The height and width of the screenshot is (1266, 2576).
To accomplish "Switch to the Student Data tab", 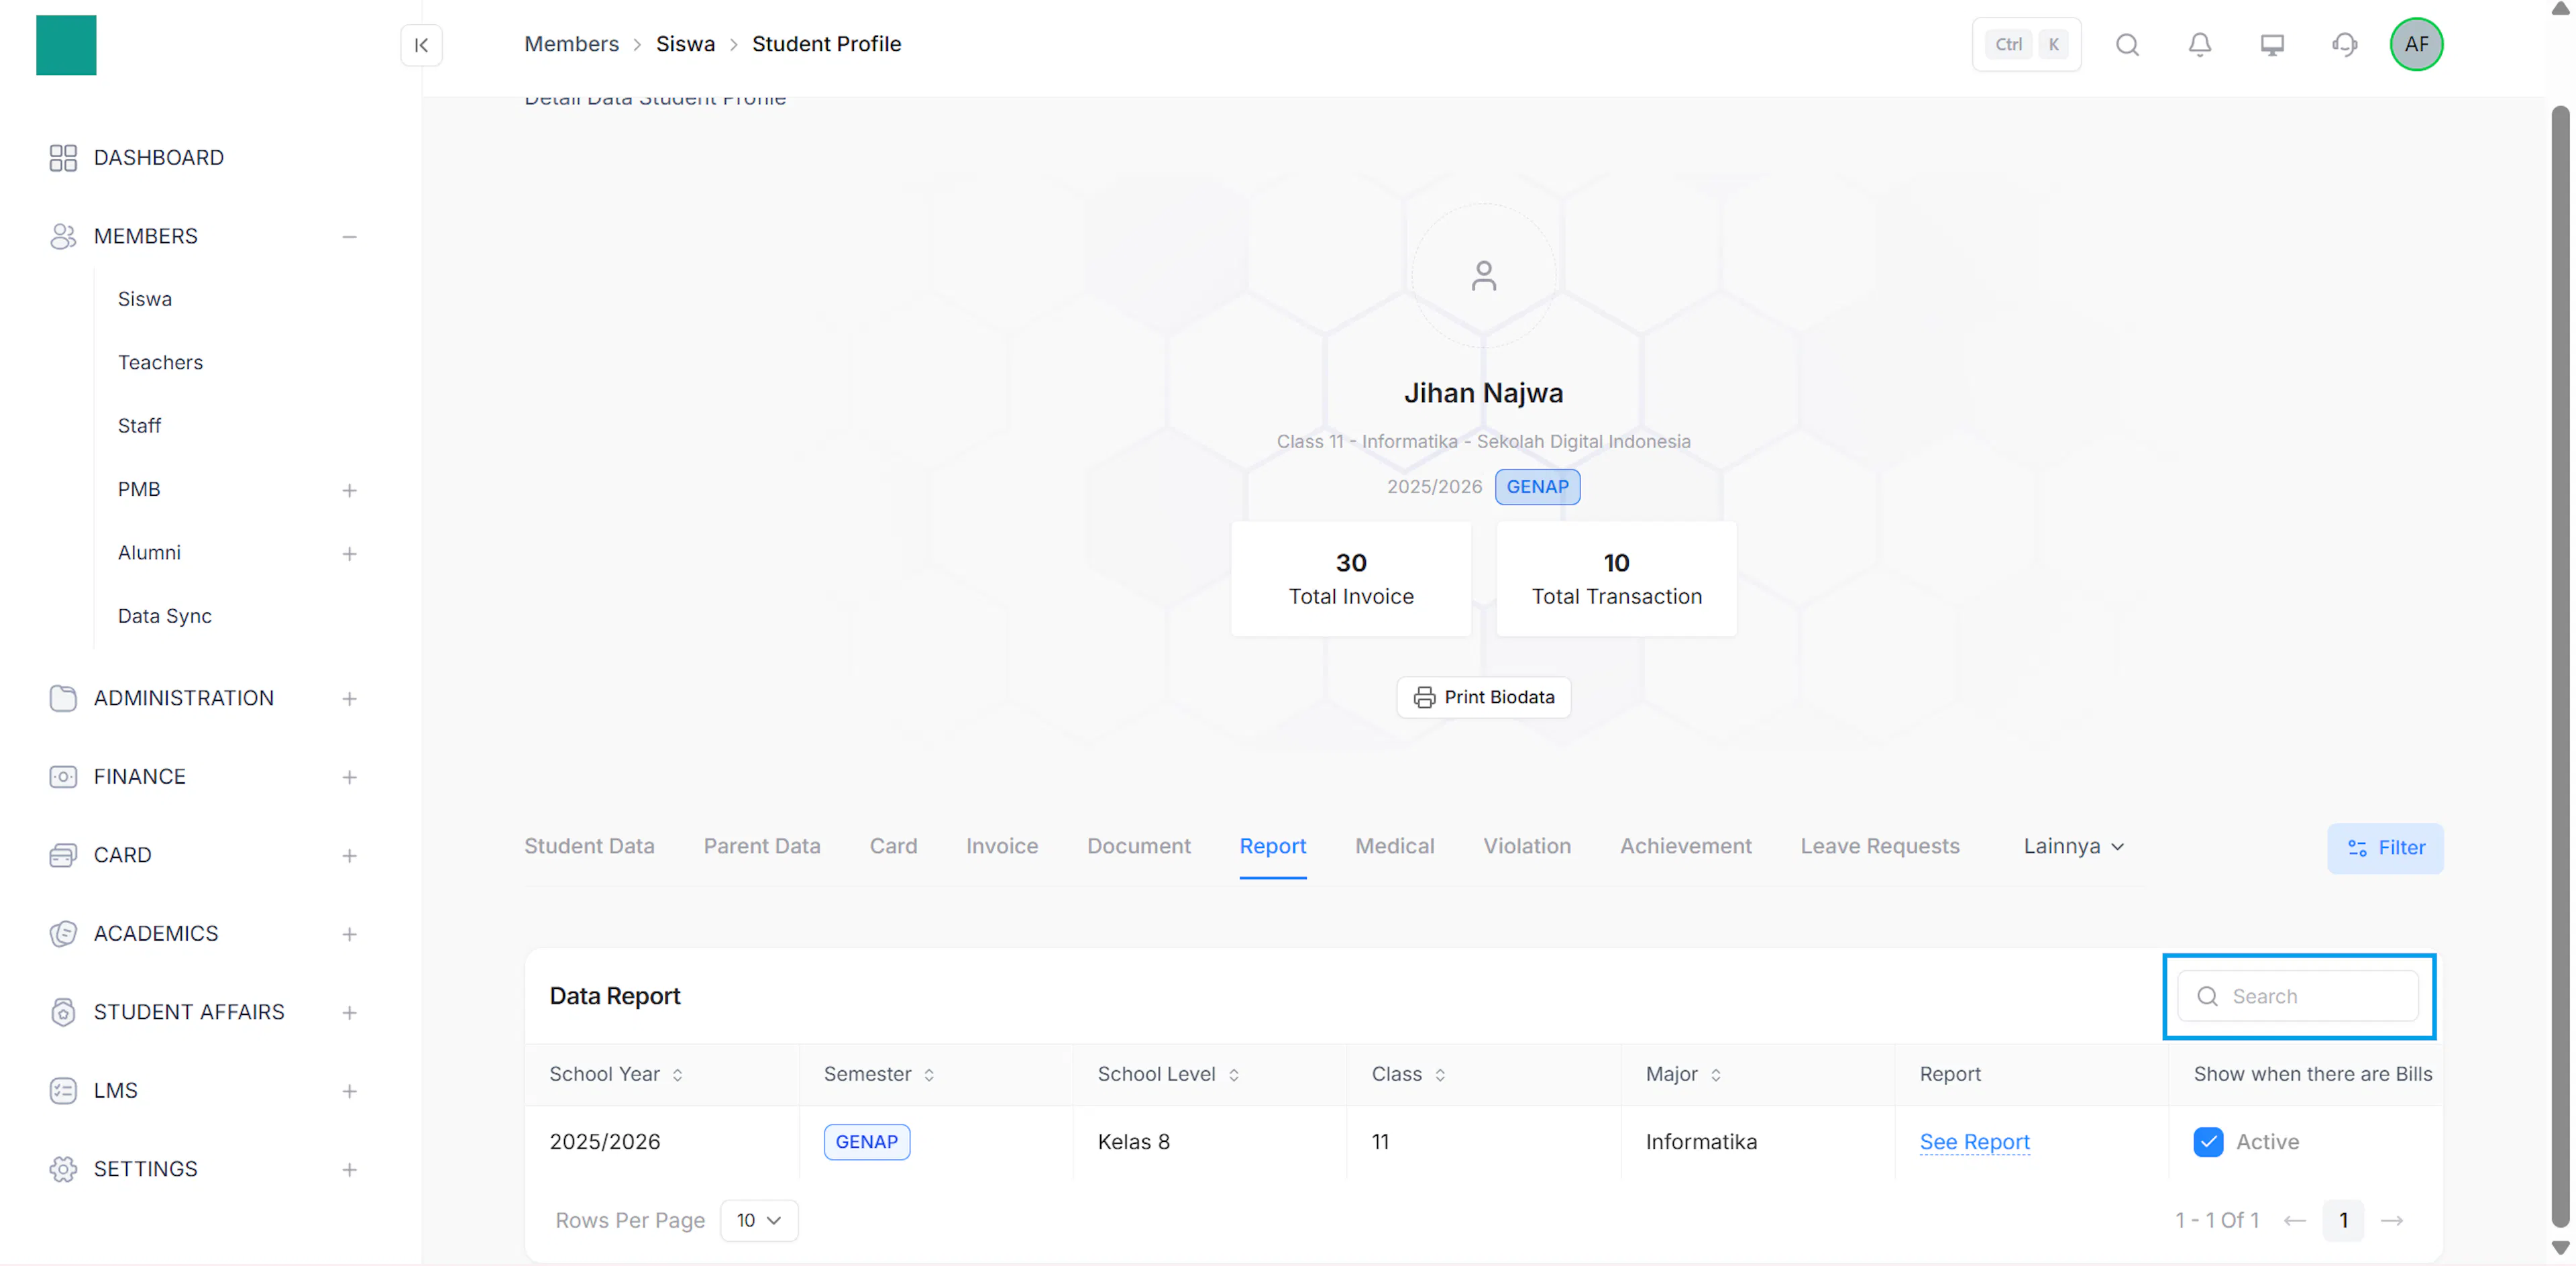I will [x=589, y=846].
